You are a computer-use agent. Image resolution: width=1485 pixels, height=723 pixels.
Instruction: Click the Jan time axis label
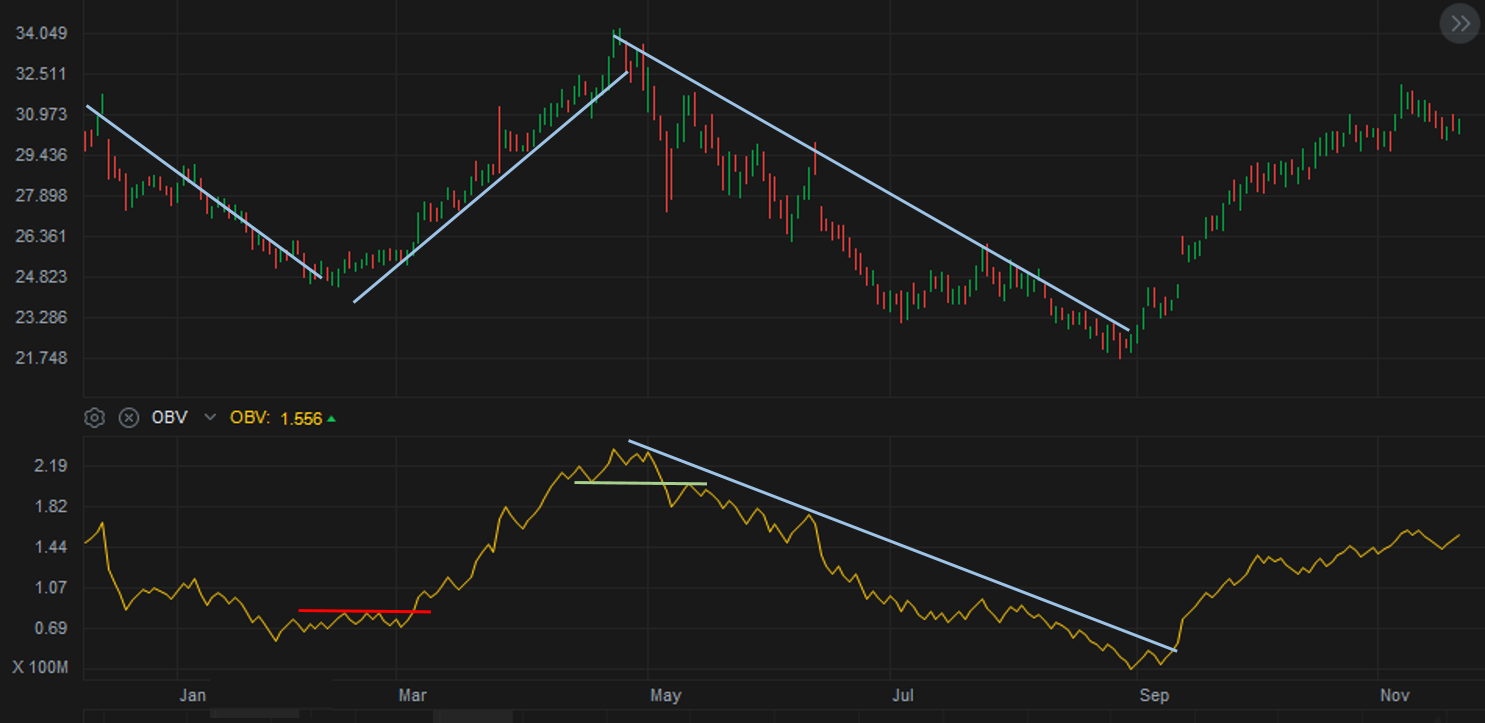coord(193,695)
